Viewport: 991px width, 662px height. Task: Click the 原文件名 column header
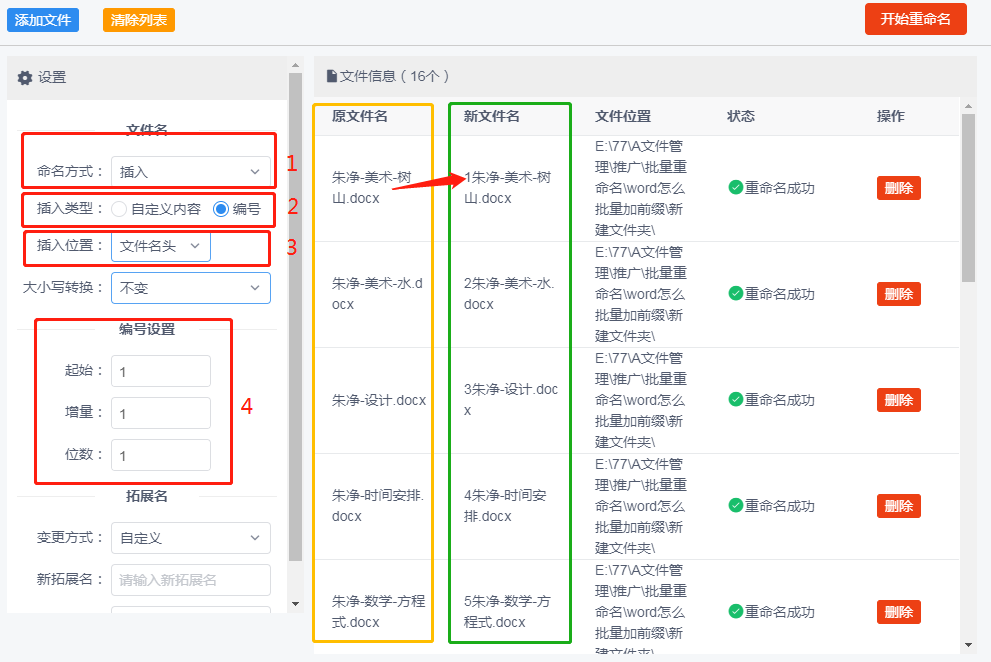point(360,116)
